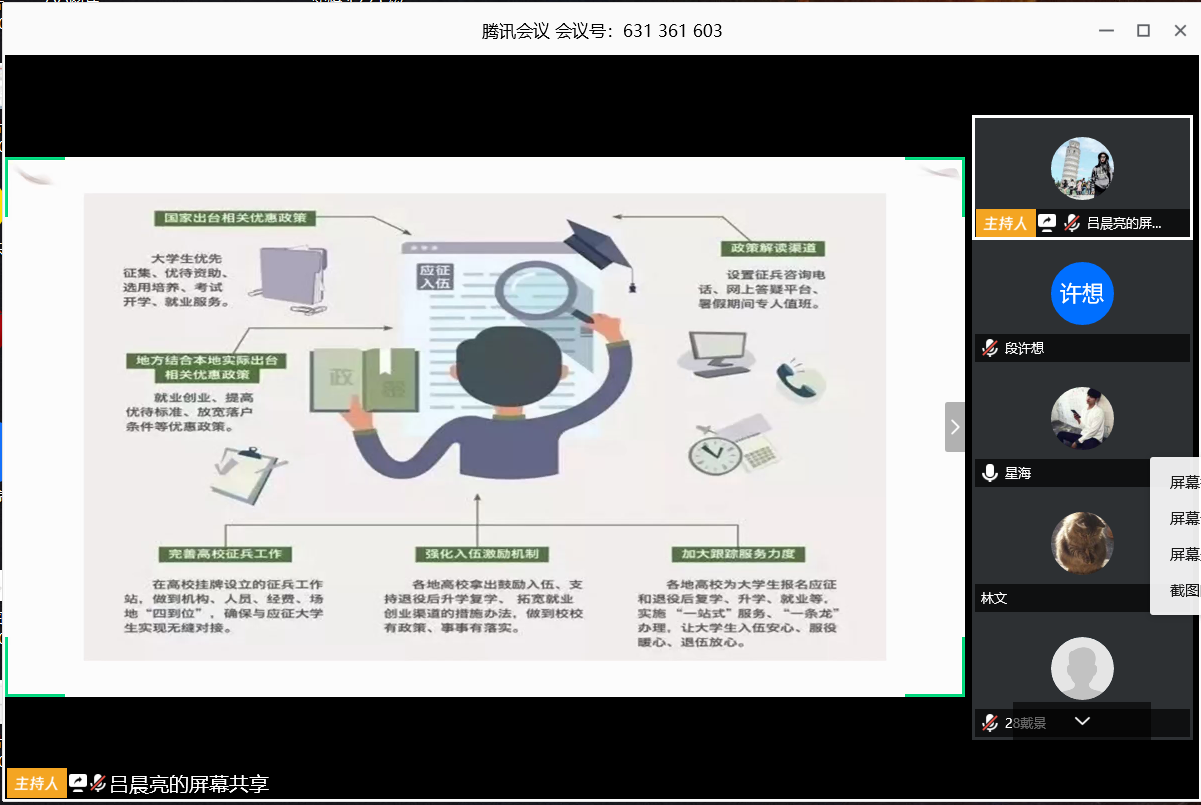Select the blue 许想 avatar circle
Viewport: 1201px width, 805px height.
[x=1082, y=294]
